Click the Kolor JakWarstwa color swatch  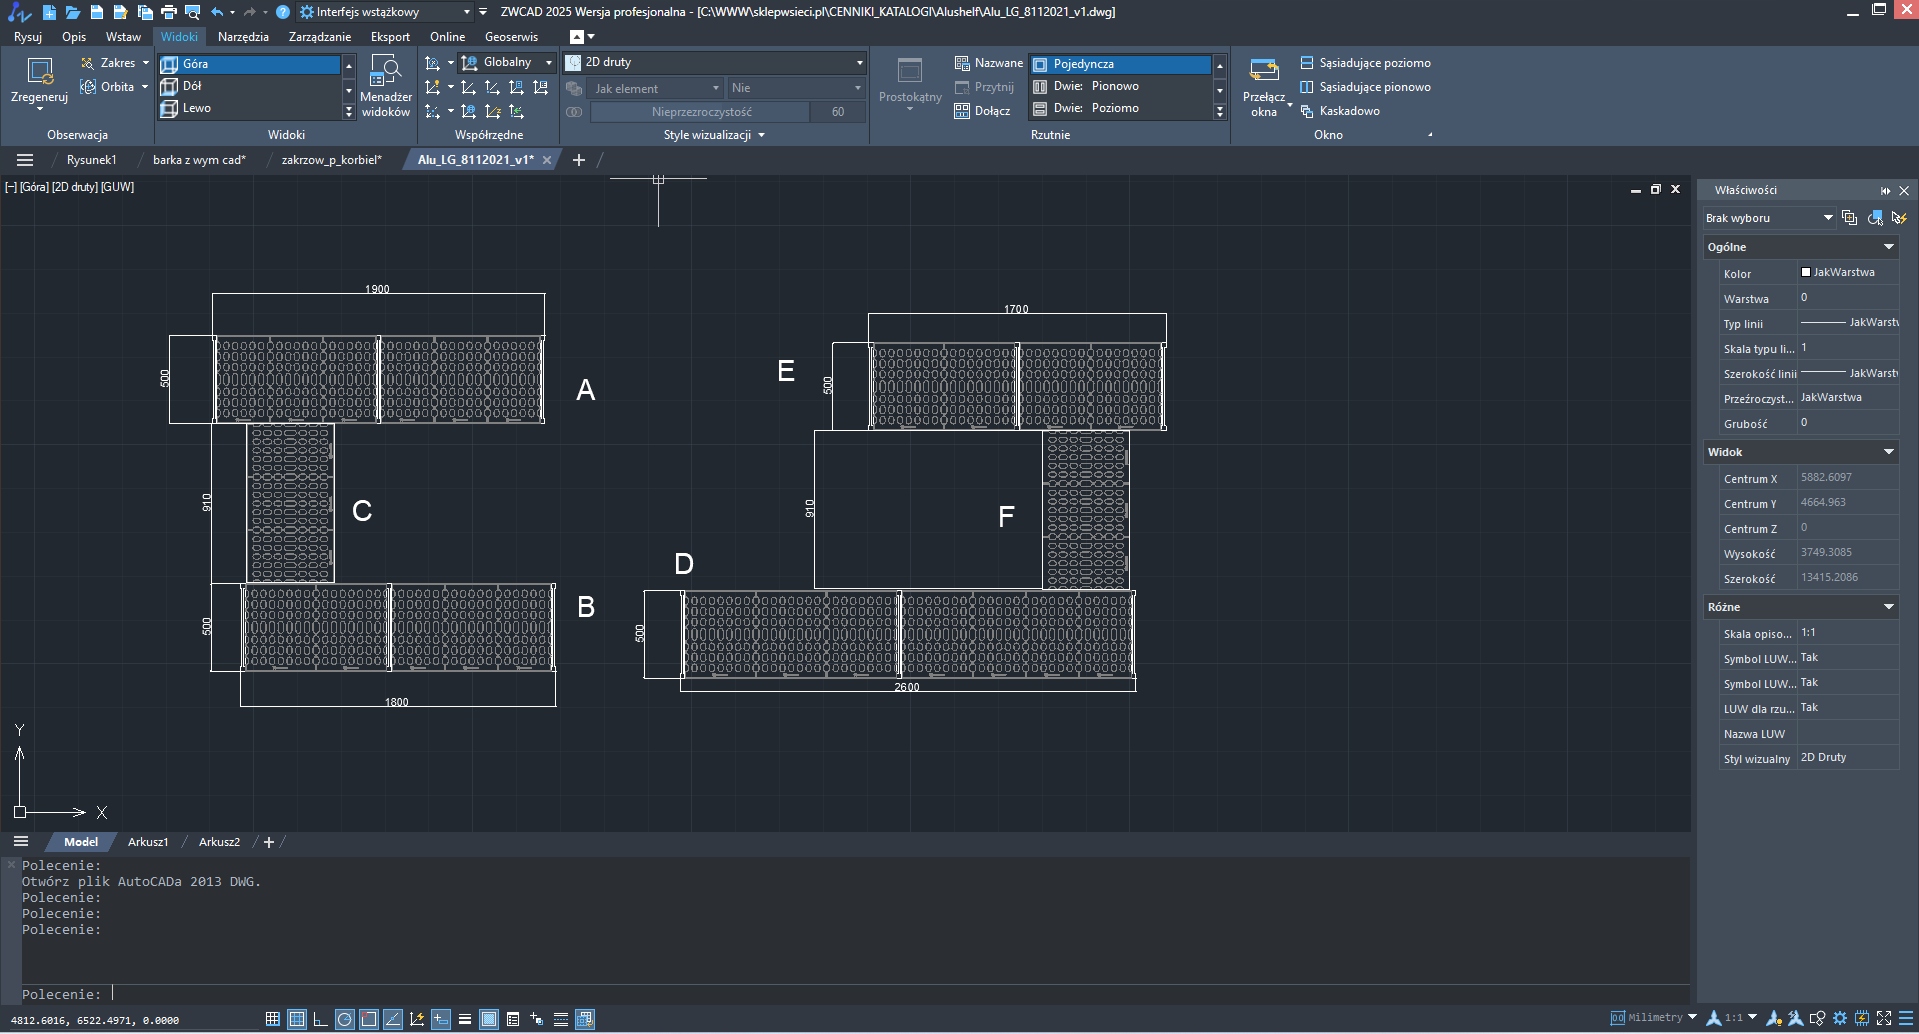coord(1806,272)
